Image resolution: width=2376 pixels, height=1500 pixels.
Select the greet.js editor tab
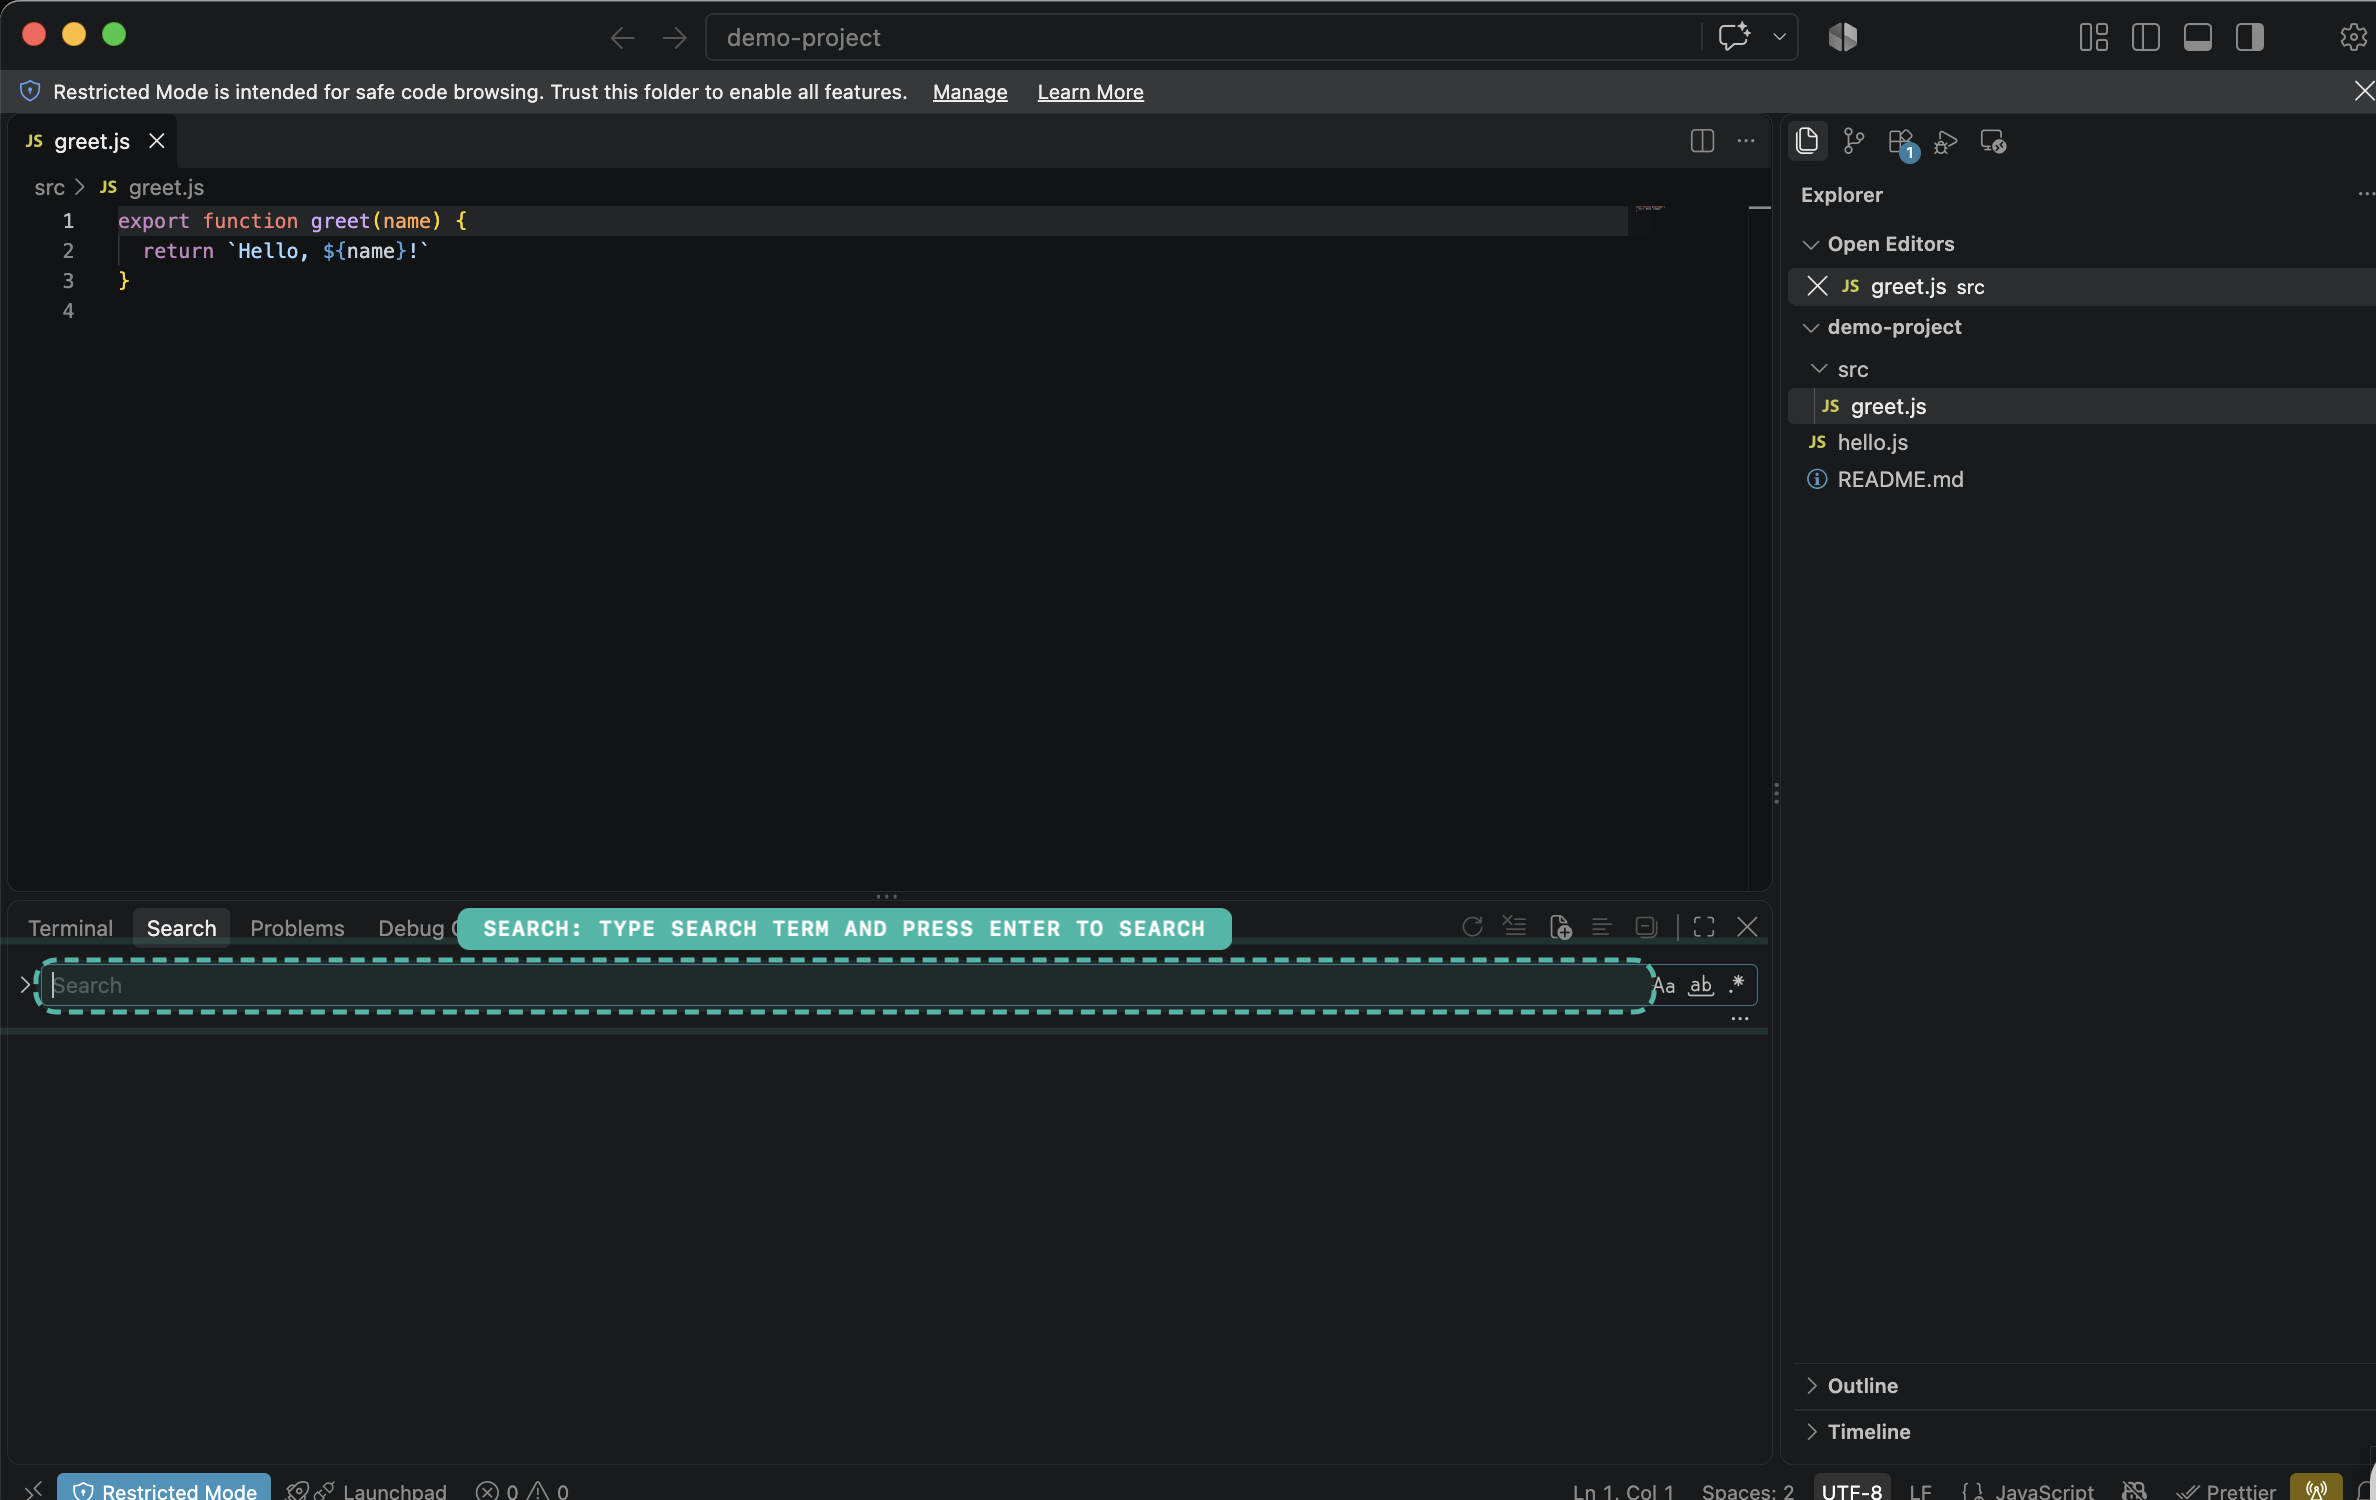point(90,141)
